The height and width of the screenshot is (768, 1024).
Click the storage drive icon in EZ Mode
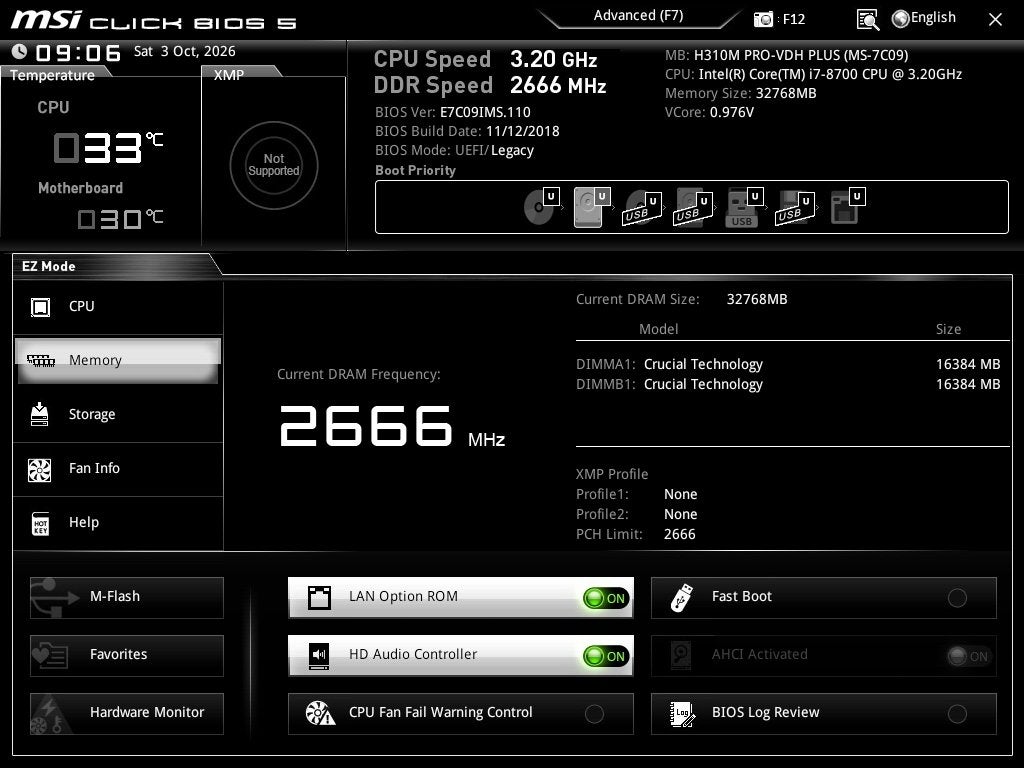tap(40, 414)
